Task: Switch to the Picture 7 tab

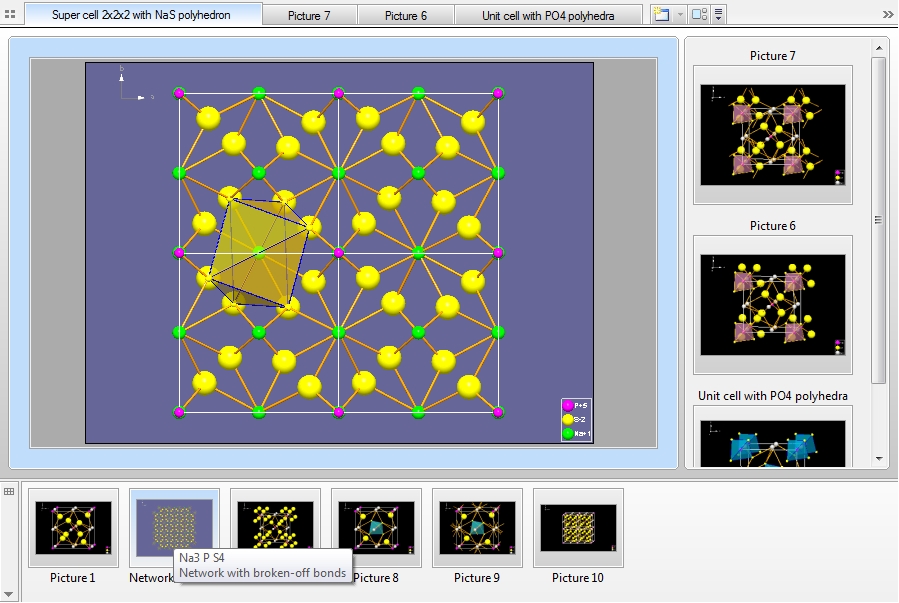Action: click(309, 15)
